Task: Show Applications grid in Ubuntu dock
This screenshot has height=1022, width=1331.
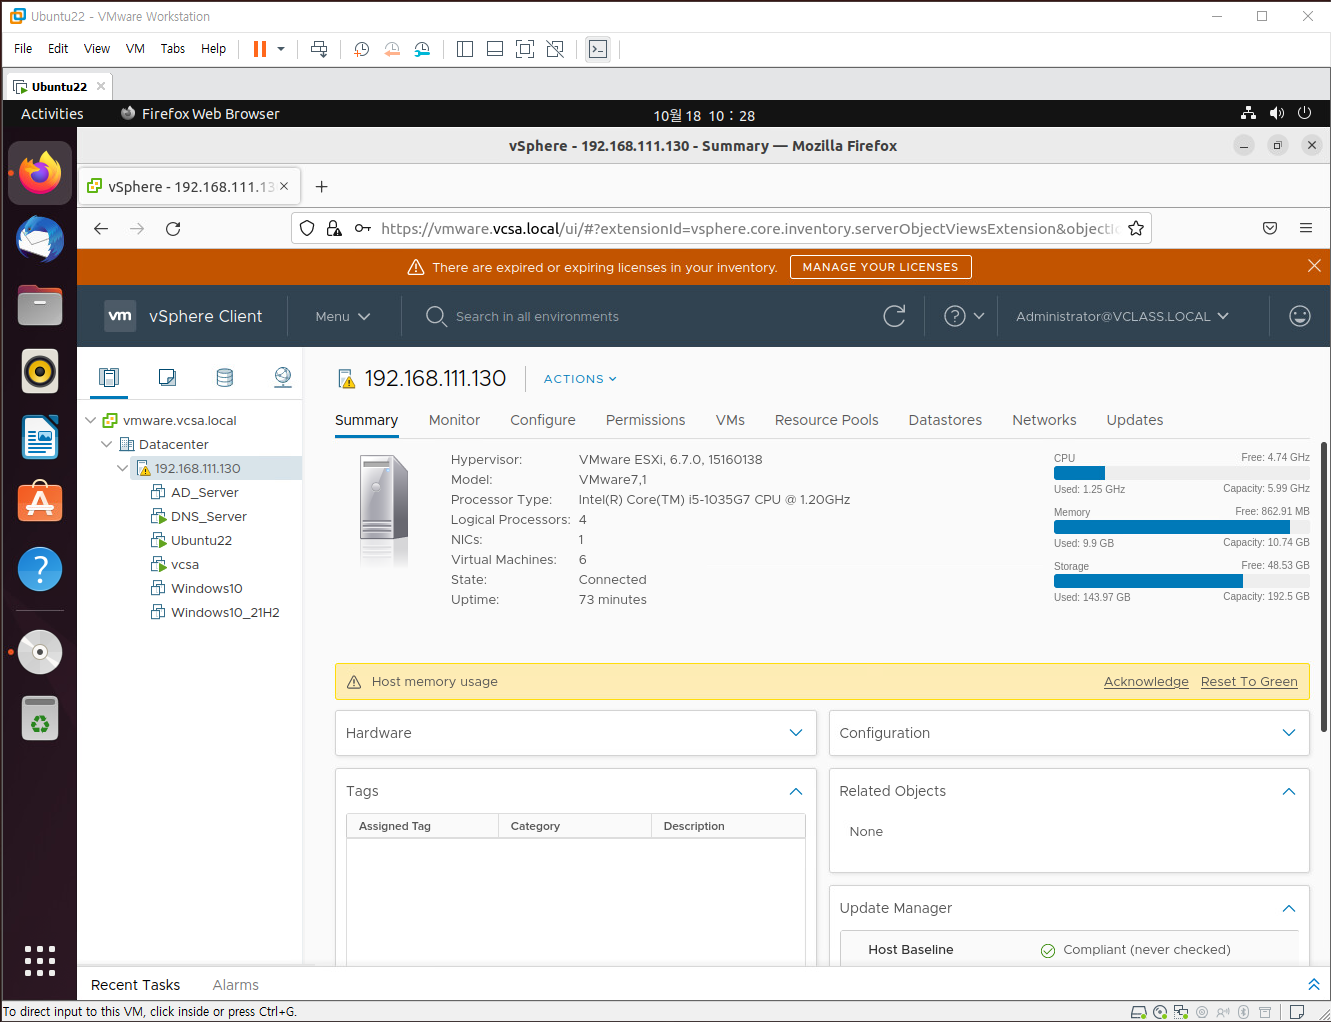Action: pyautogui.click(x=40, y=960)
